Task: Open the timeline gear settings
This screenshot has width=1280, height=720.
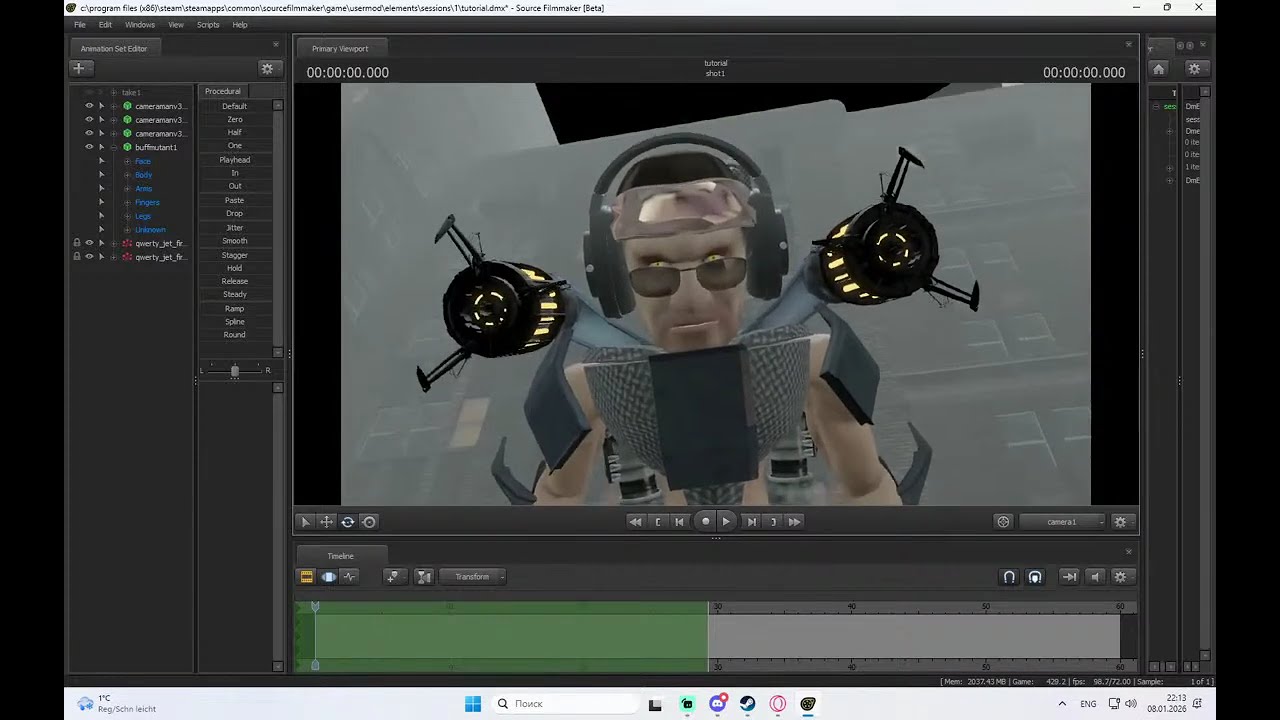Action: 1120,577
